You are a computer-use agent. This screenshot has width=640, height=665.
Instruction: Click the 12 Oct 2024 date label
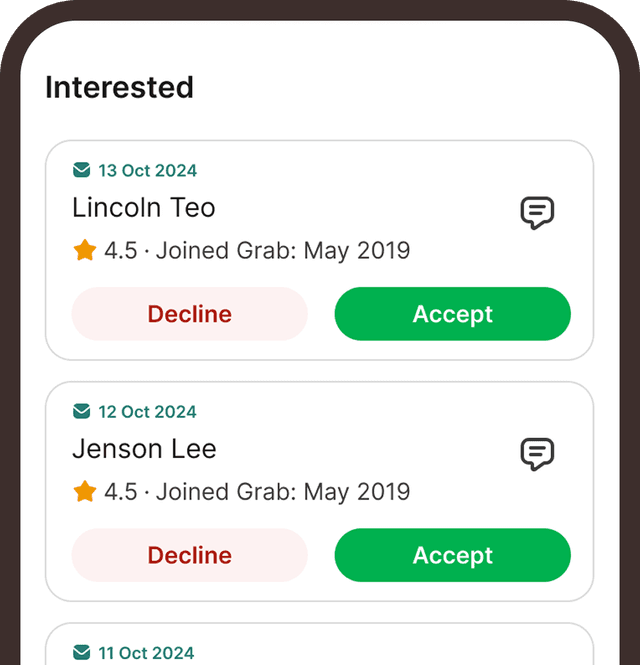coord(147,411)
